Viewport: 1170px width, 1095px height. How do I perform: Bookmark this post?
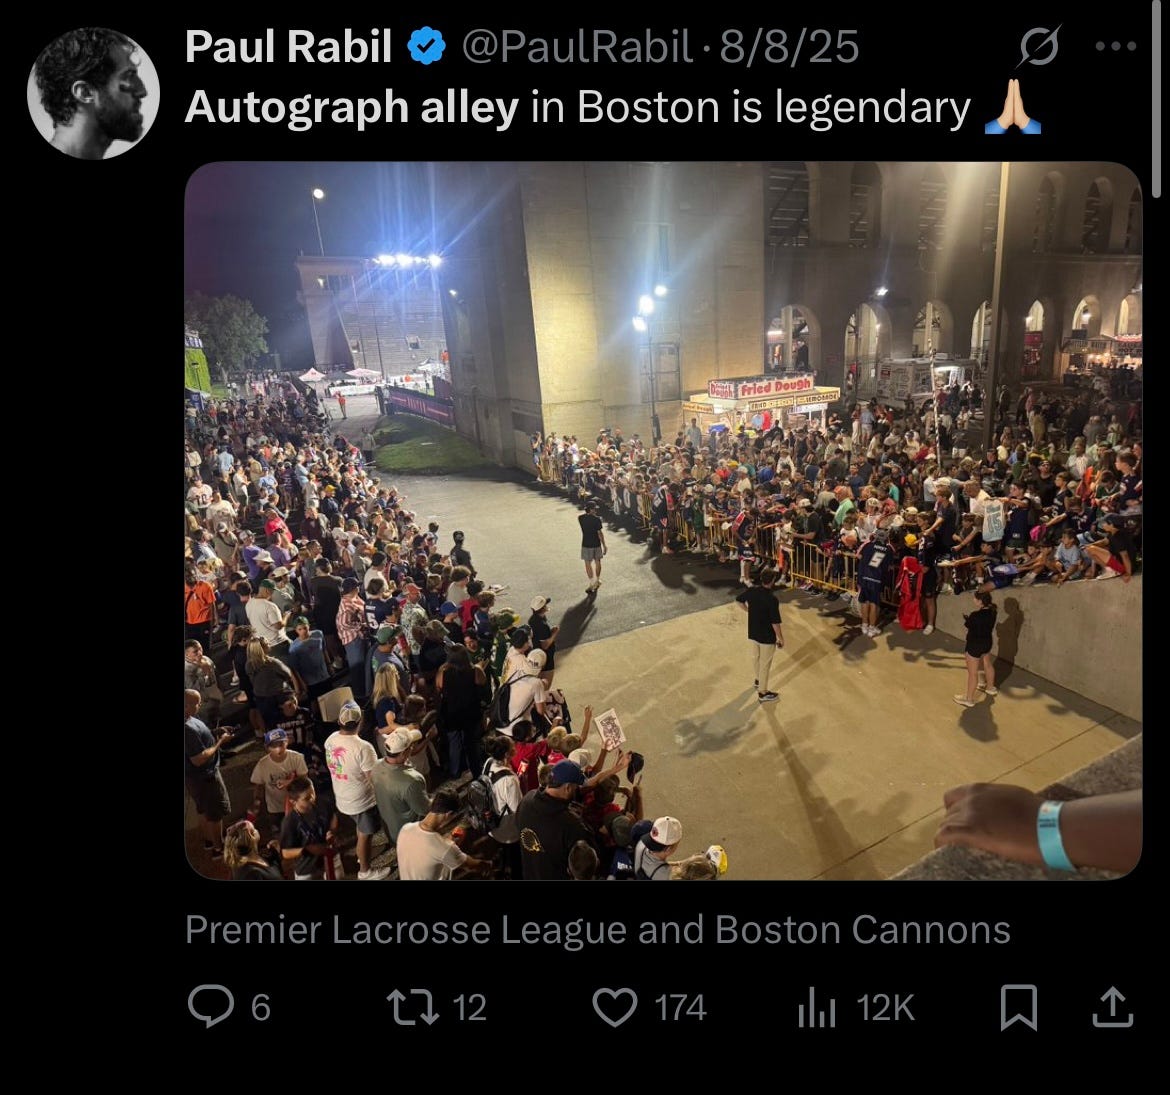[x=1019, y=1007]
